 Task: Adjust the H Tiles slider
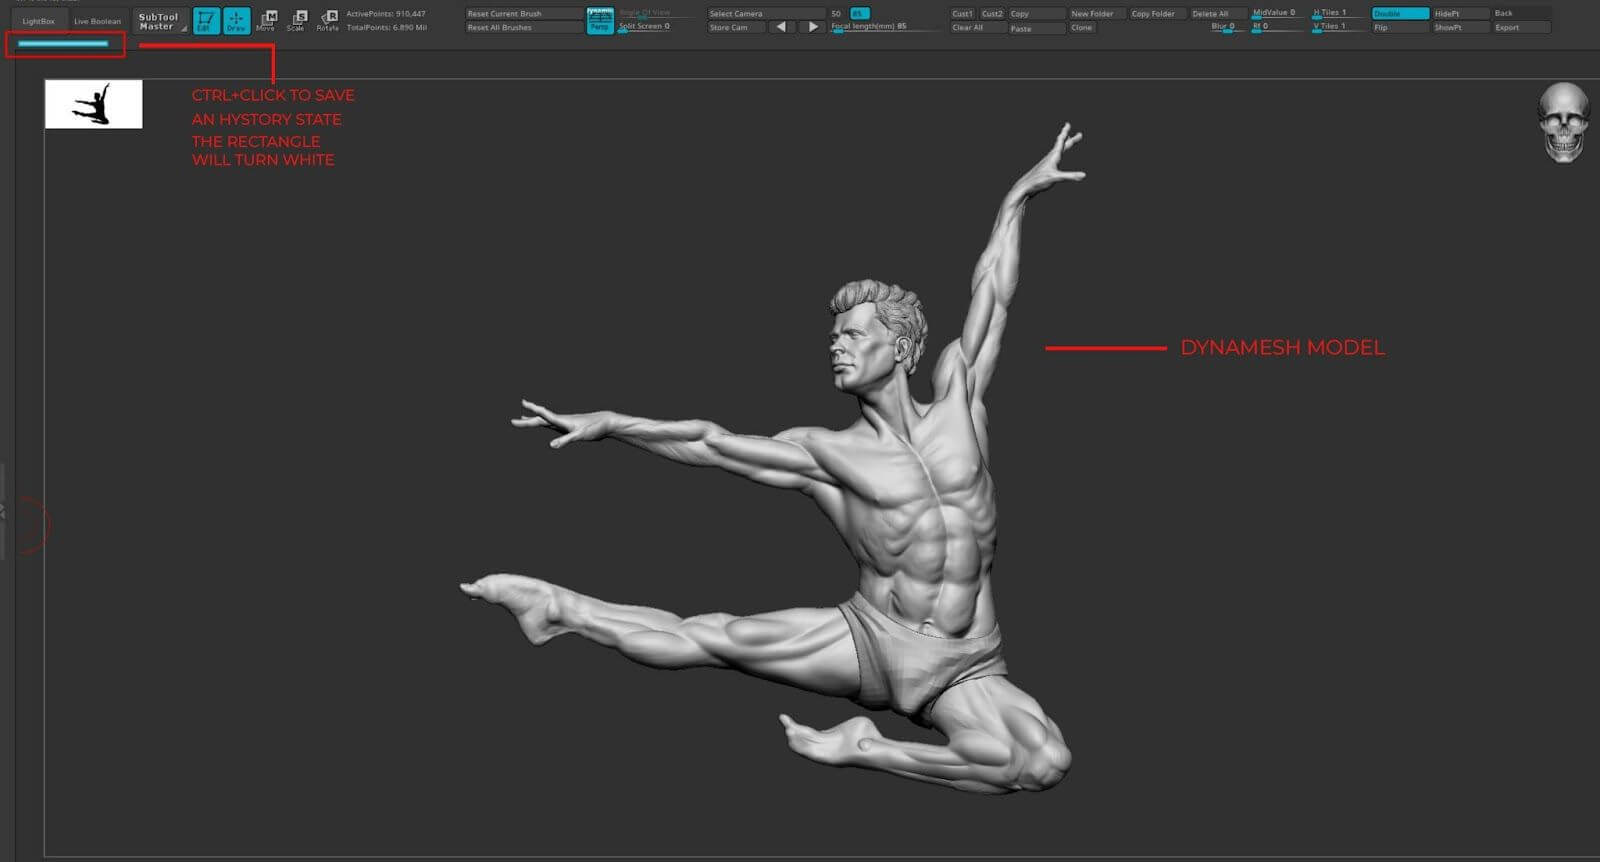pos(1338,13)
